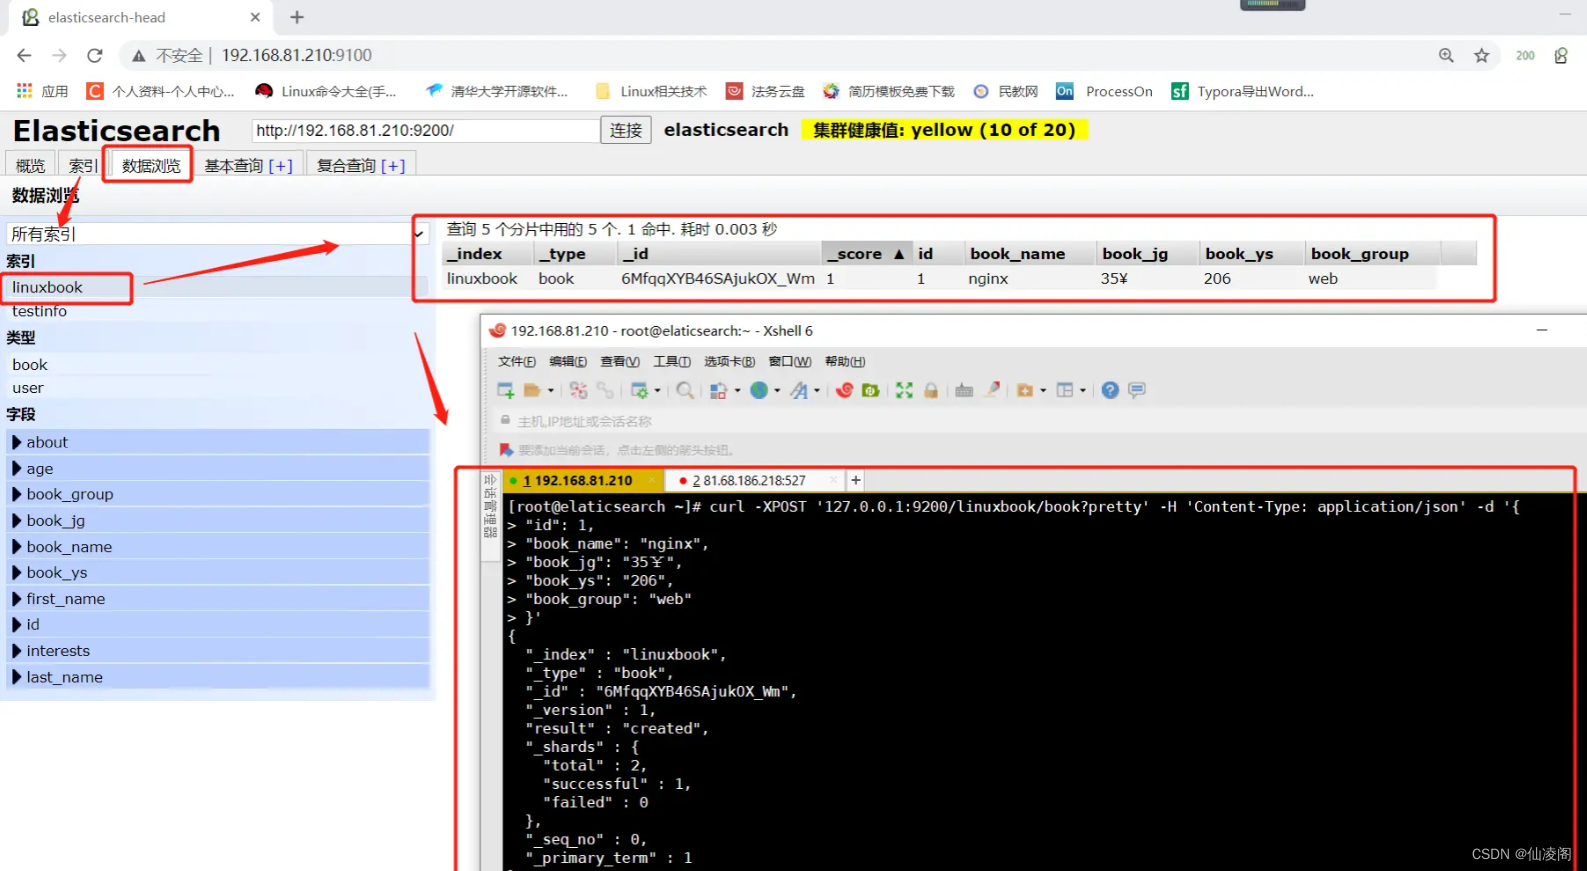The width and height of the screenshot is (1587, 871).
Task: Add a new Xshell session tab
Action: pyautogui.click(x=855, y=480)
